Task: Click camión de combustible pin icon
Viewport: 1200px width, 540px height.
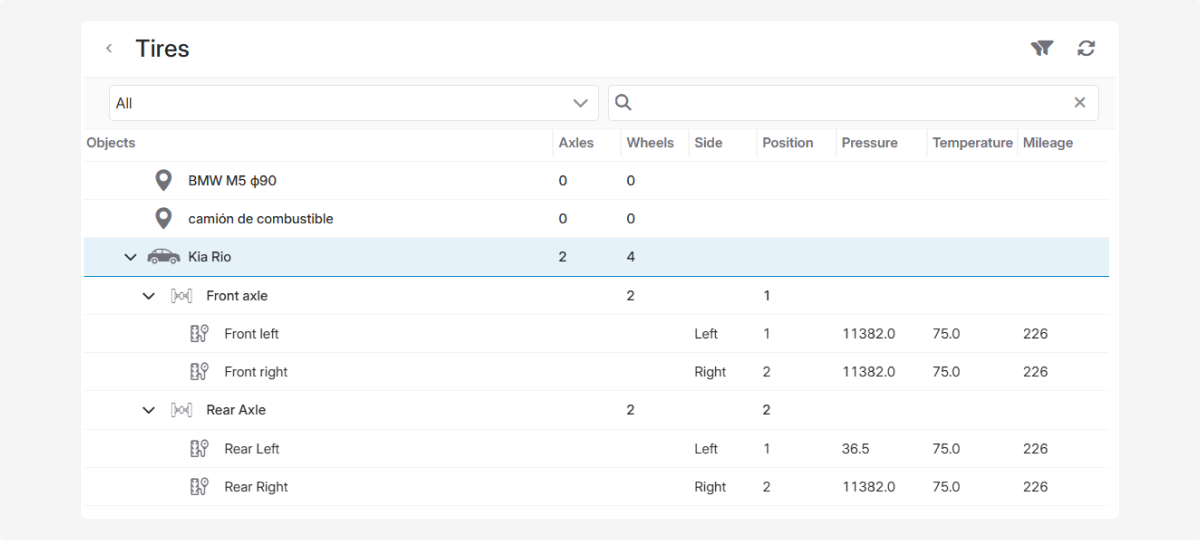Action: click(x=164, y=219)
